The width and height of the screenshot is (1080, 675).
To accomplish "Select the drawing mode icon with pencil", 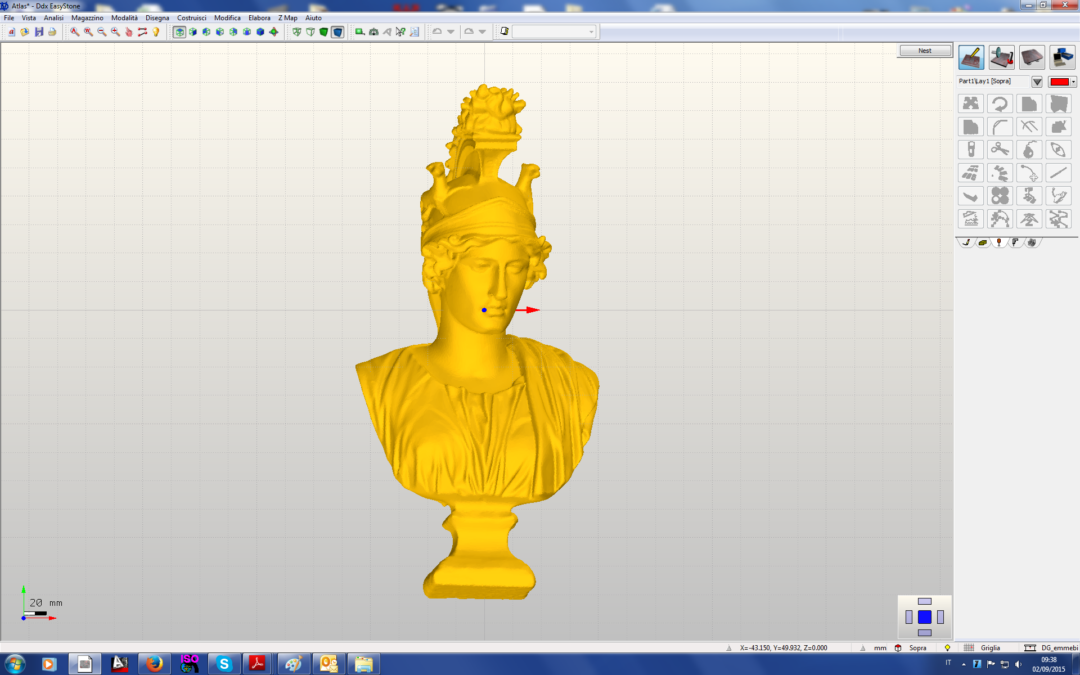I will click(970, 57).
